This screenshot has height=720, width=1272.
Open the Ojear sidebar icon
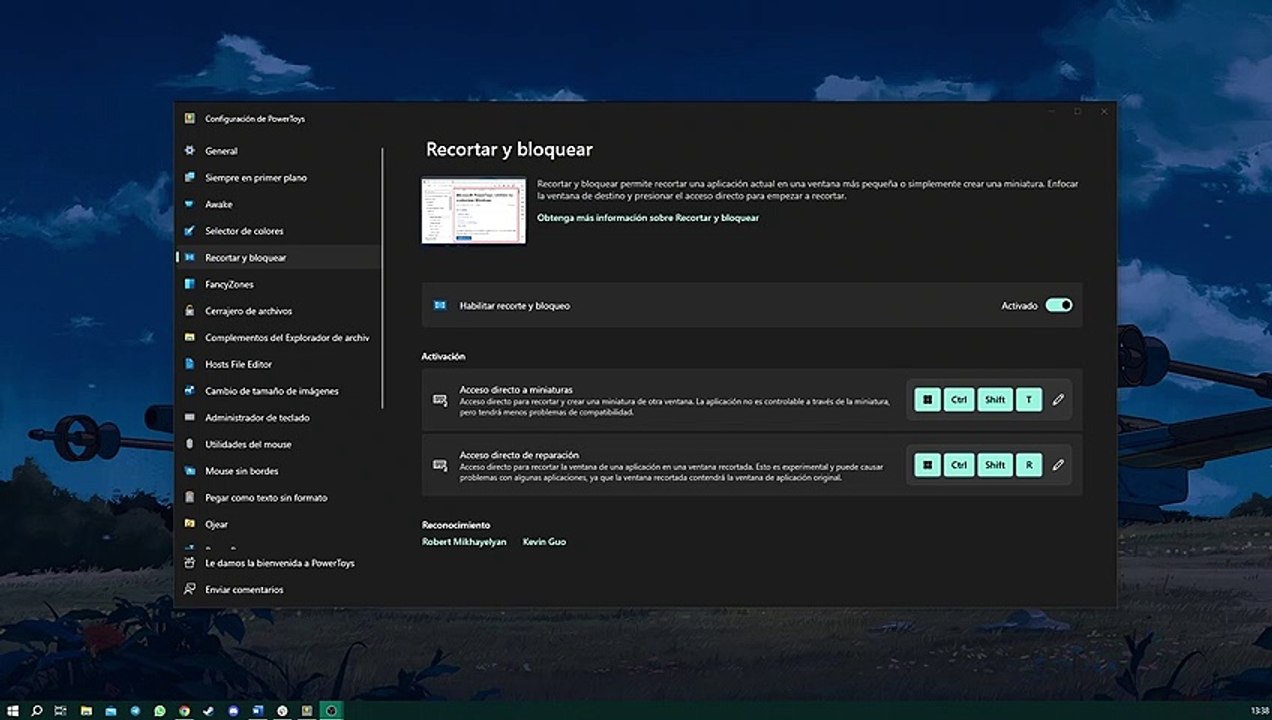[189, 524]
